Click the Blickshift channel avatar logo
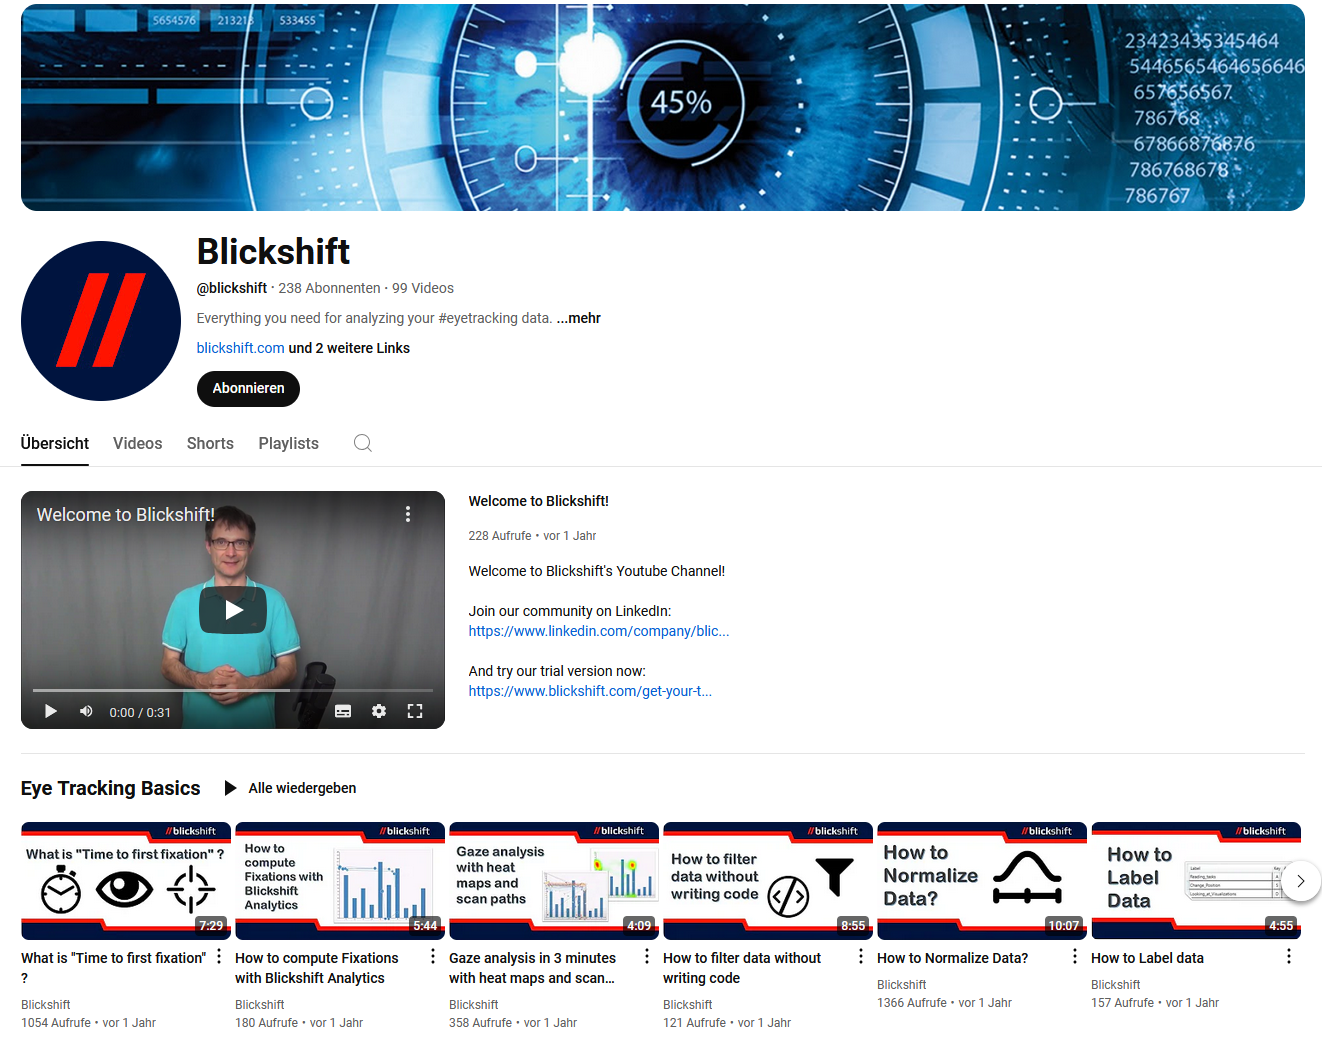The width and height of the screenshot is (1322, 1046). pos(101,321)
